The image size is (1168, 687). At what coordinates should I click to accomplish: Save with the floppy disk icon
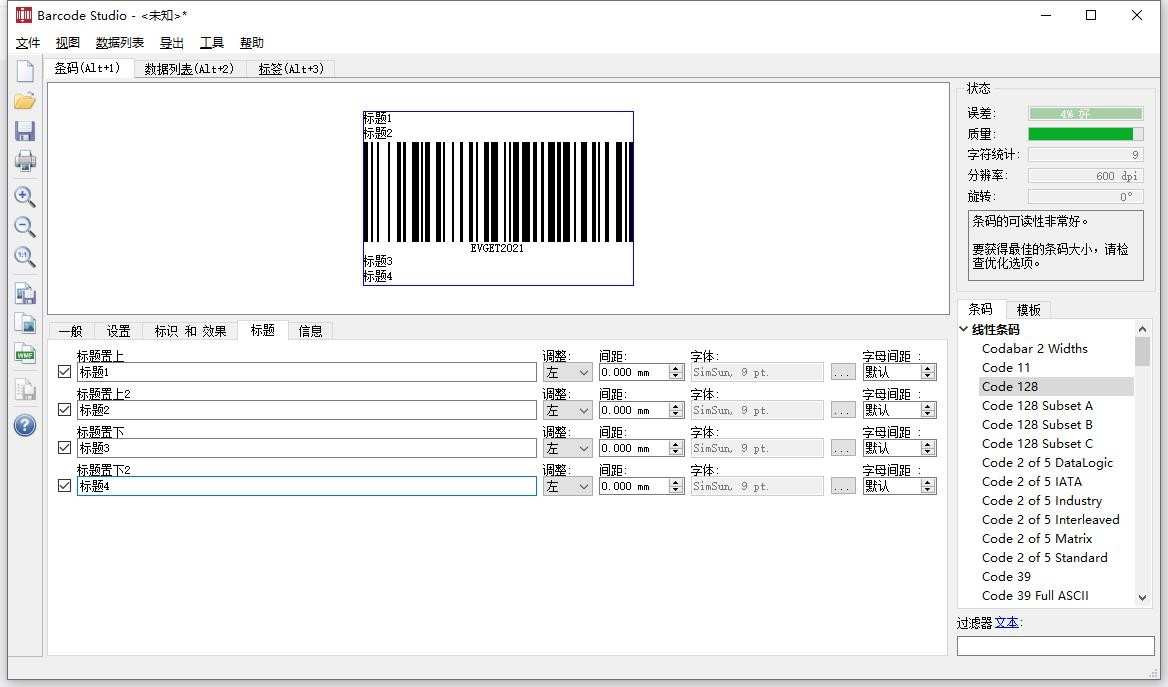click(25, 131)
